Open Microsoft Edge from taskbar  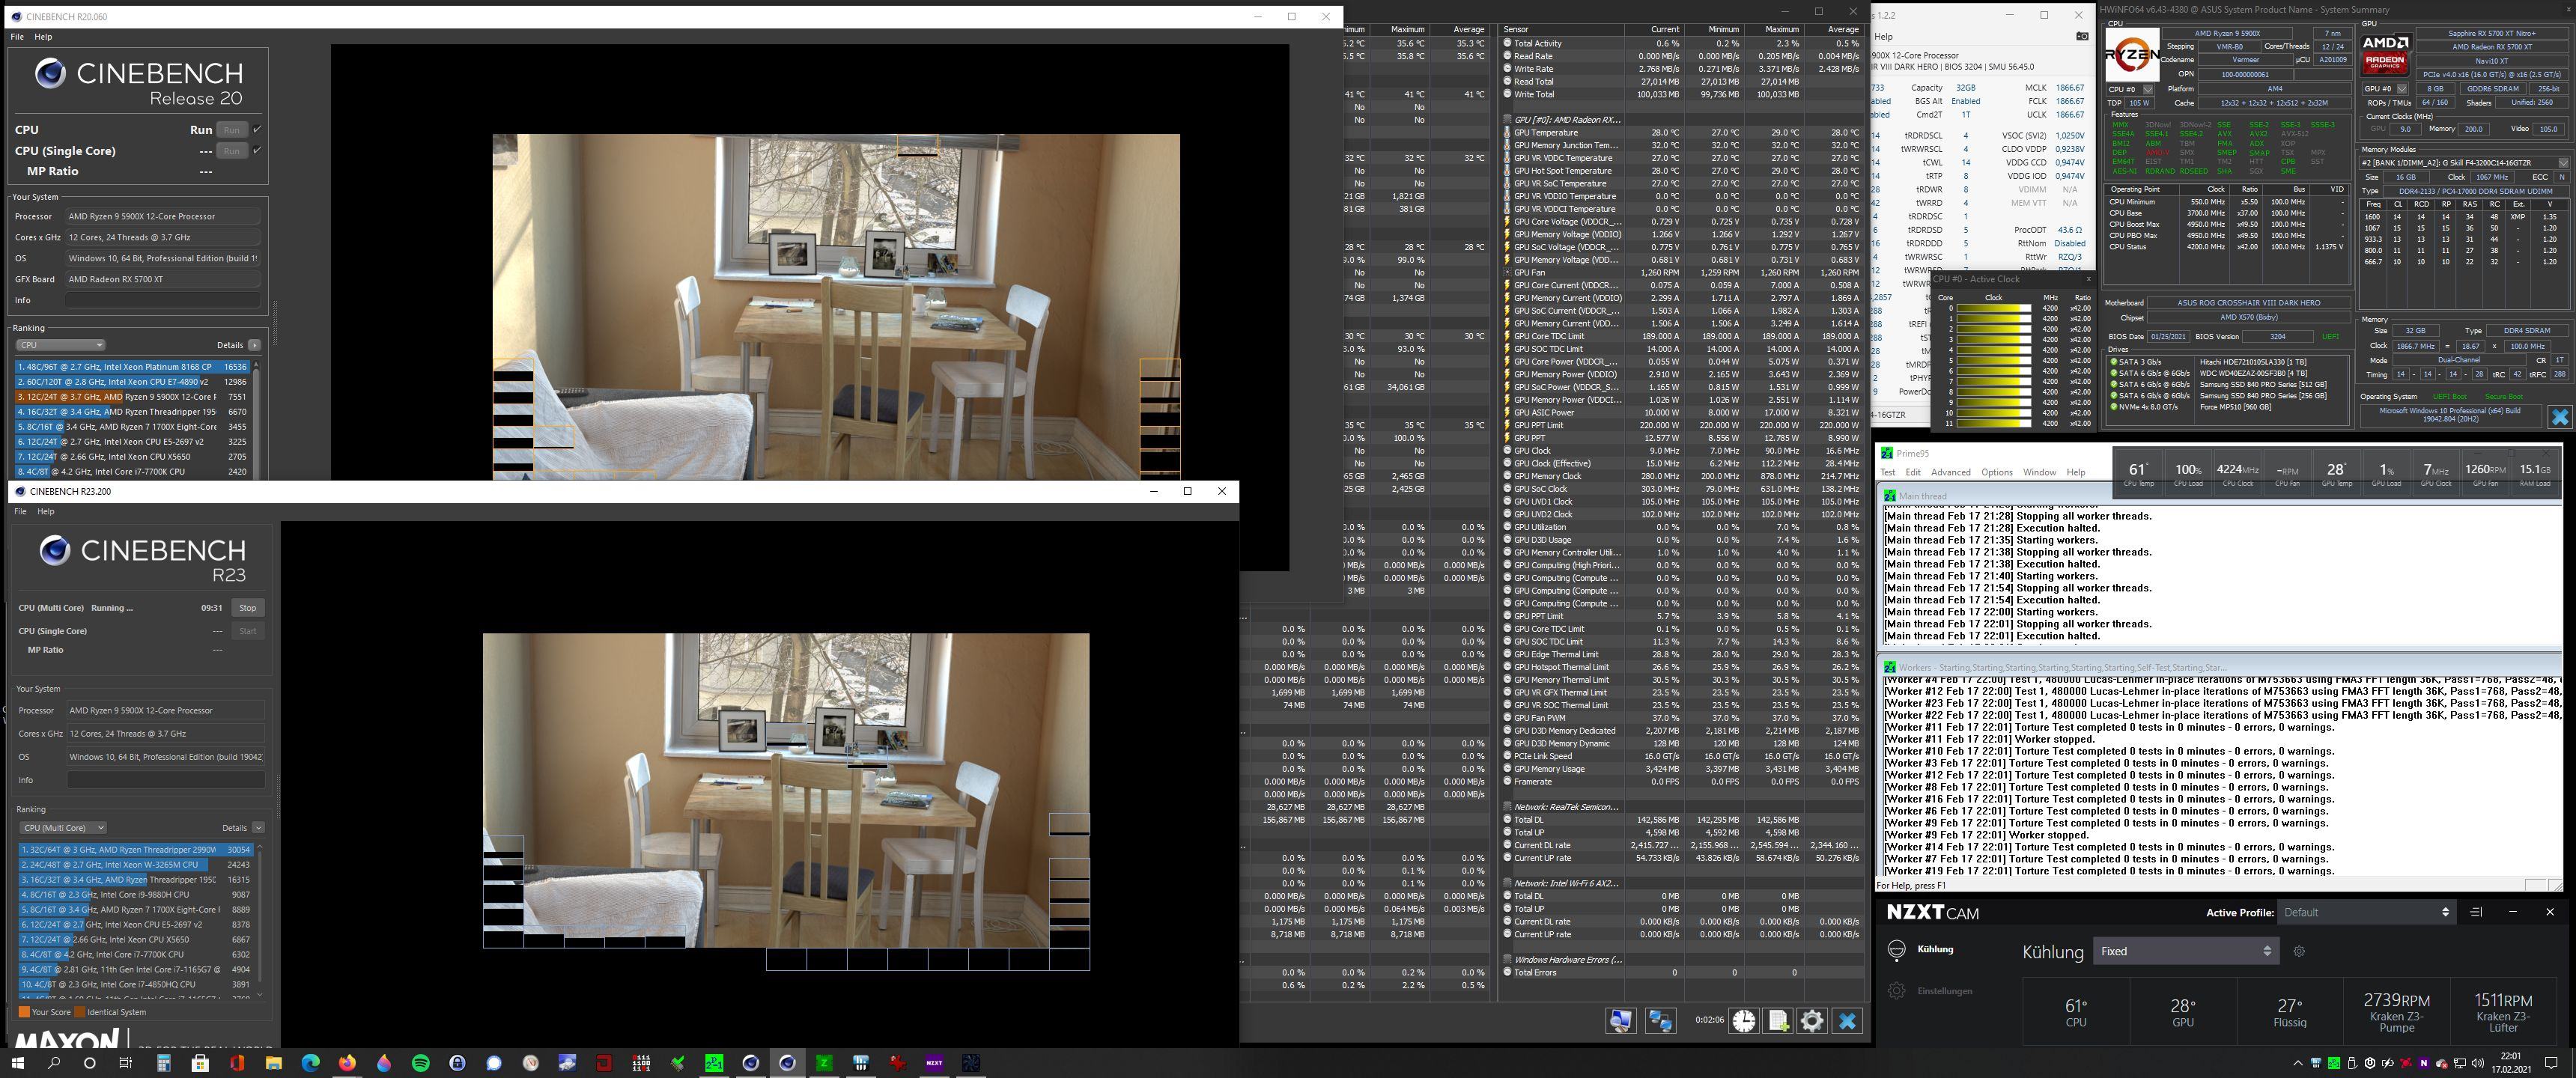click(310, 1063)
